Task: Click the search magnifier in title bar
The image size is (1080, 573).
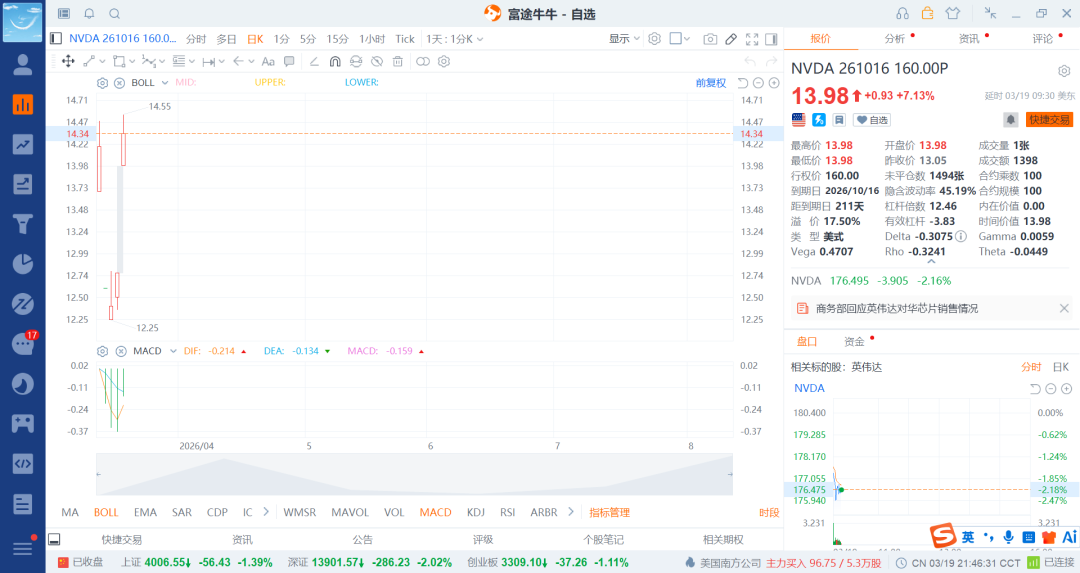Action: pyautogui.click(x=115, y=14)
